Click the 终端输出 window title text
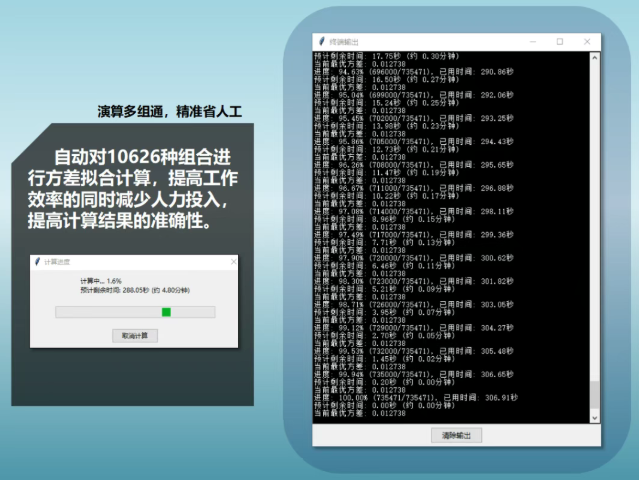639x480 pixels. (x=347, y=41)
